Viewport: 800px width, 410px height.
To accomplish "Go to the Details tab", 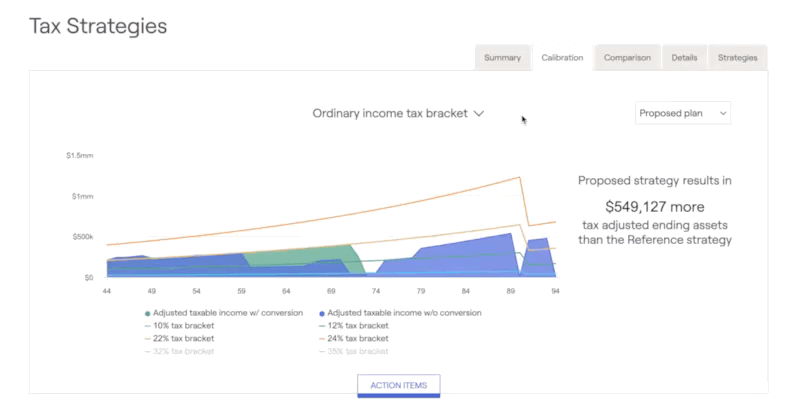I will [x=684, y=58].
